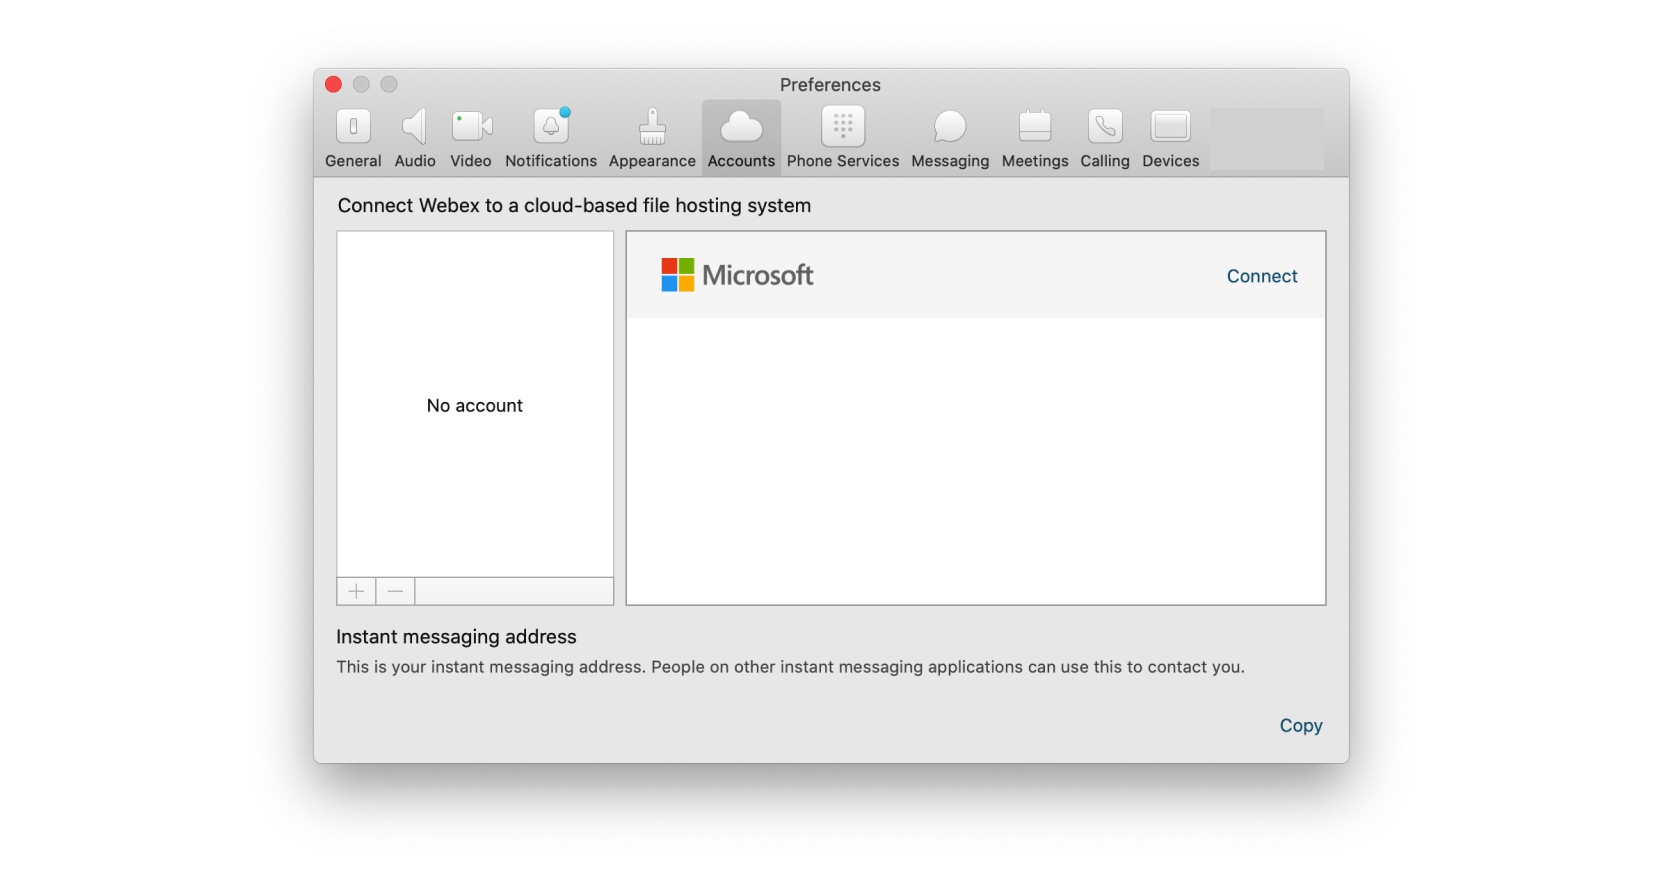Open Meetings calendar preferences

coord(1035,138)
